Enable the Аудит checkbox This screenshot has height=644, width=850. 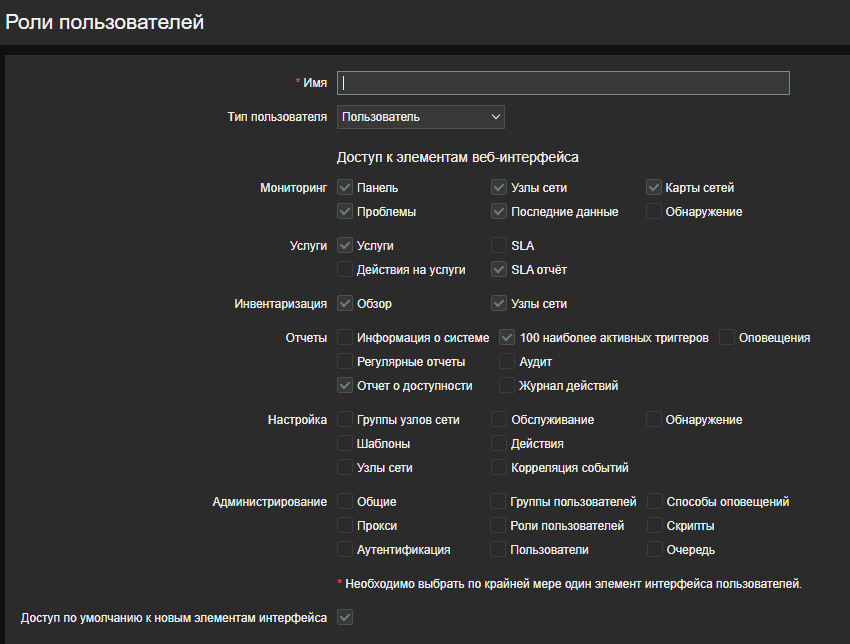[x=507, y=362]
